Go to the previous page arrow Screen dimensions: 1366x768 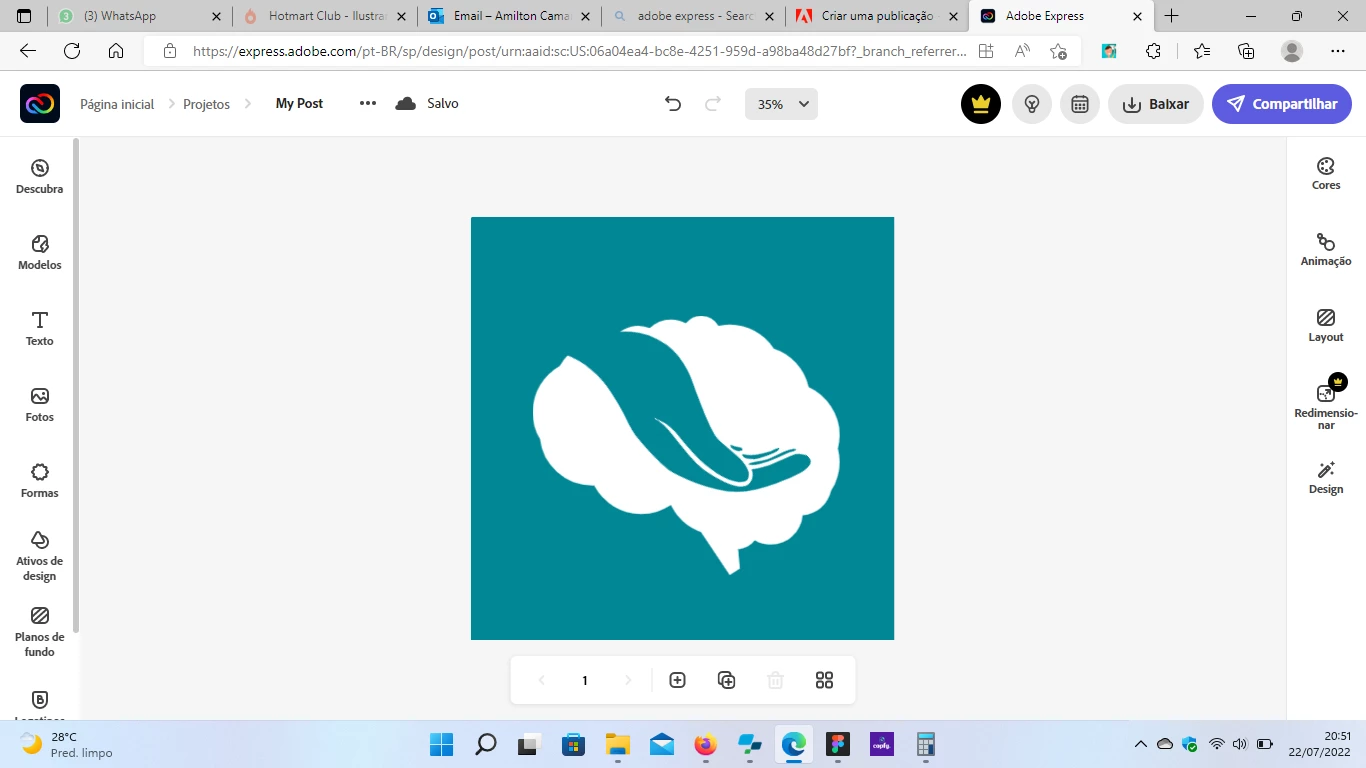point(542,680)
